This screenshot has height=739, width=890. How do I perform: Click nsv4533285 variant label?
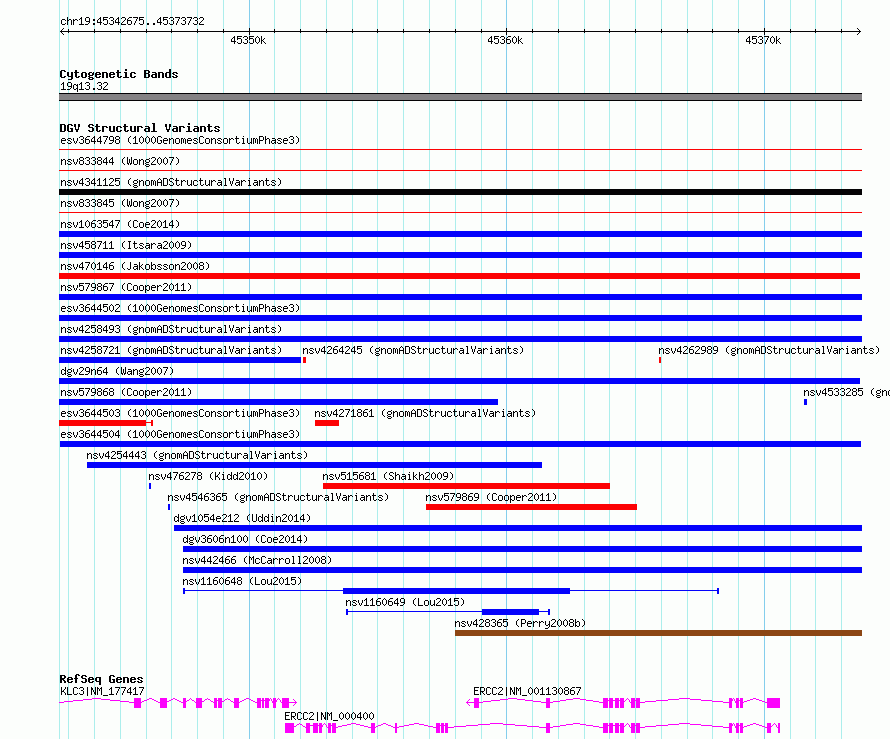point(846,392)
